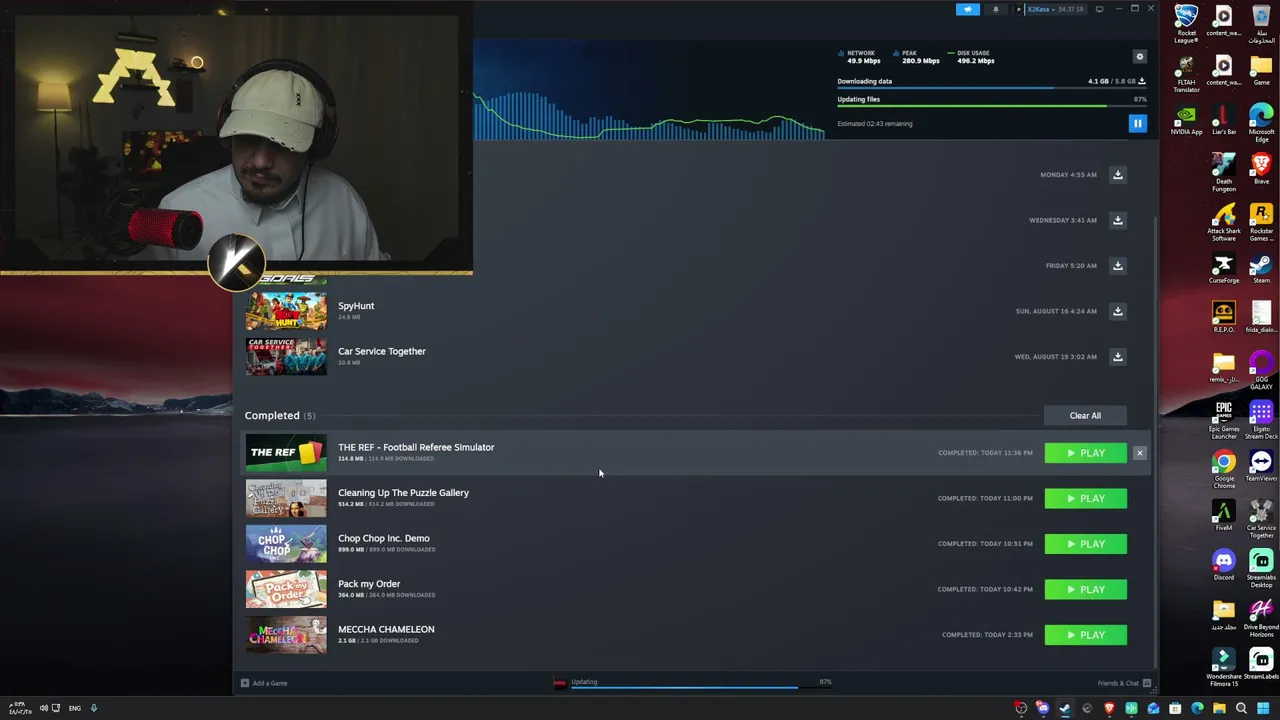
Task: Play Chop Chop Inc. Demo
Action: pyautogui.click(x=1086, y=544)
